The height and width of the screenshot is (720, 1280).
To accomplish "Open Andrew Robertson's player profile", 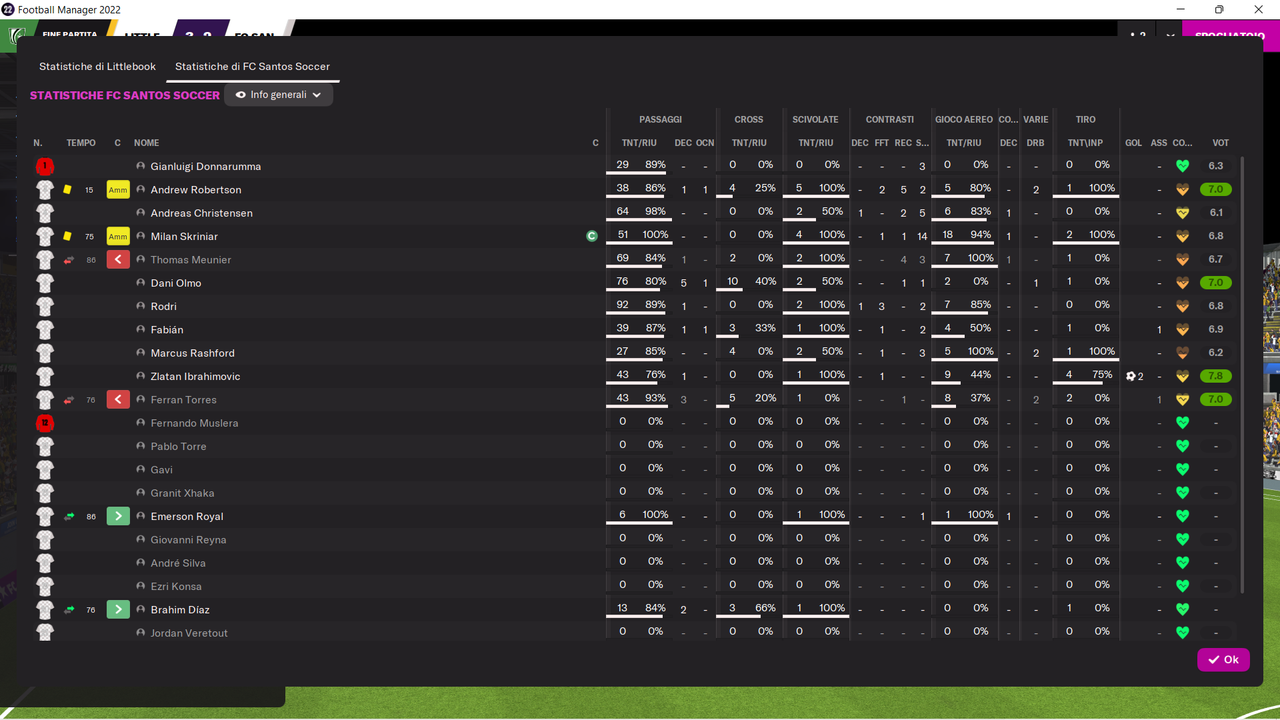I will [196, 190].
